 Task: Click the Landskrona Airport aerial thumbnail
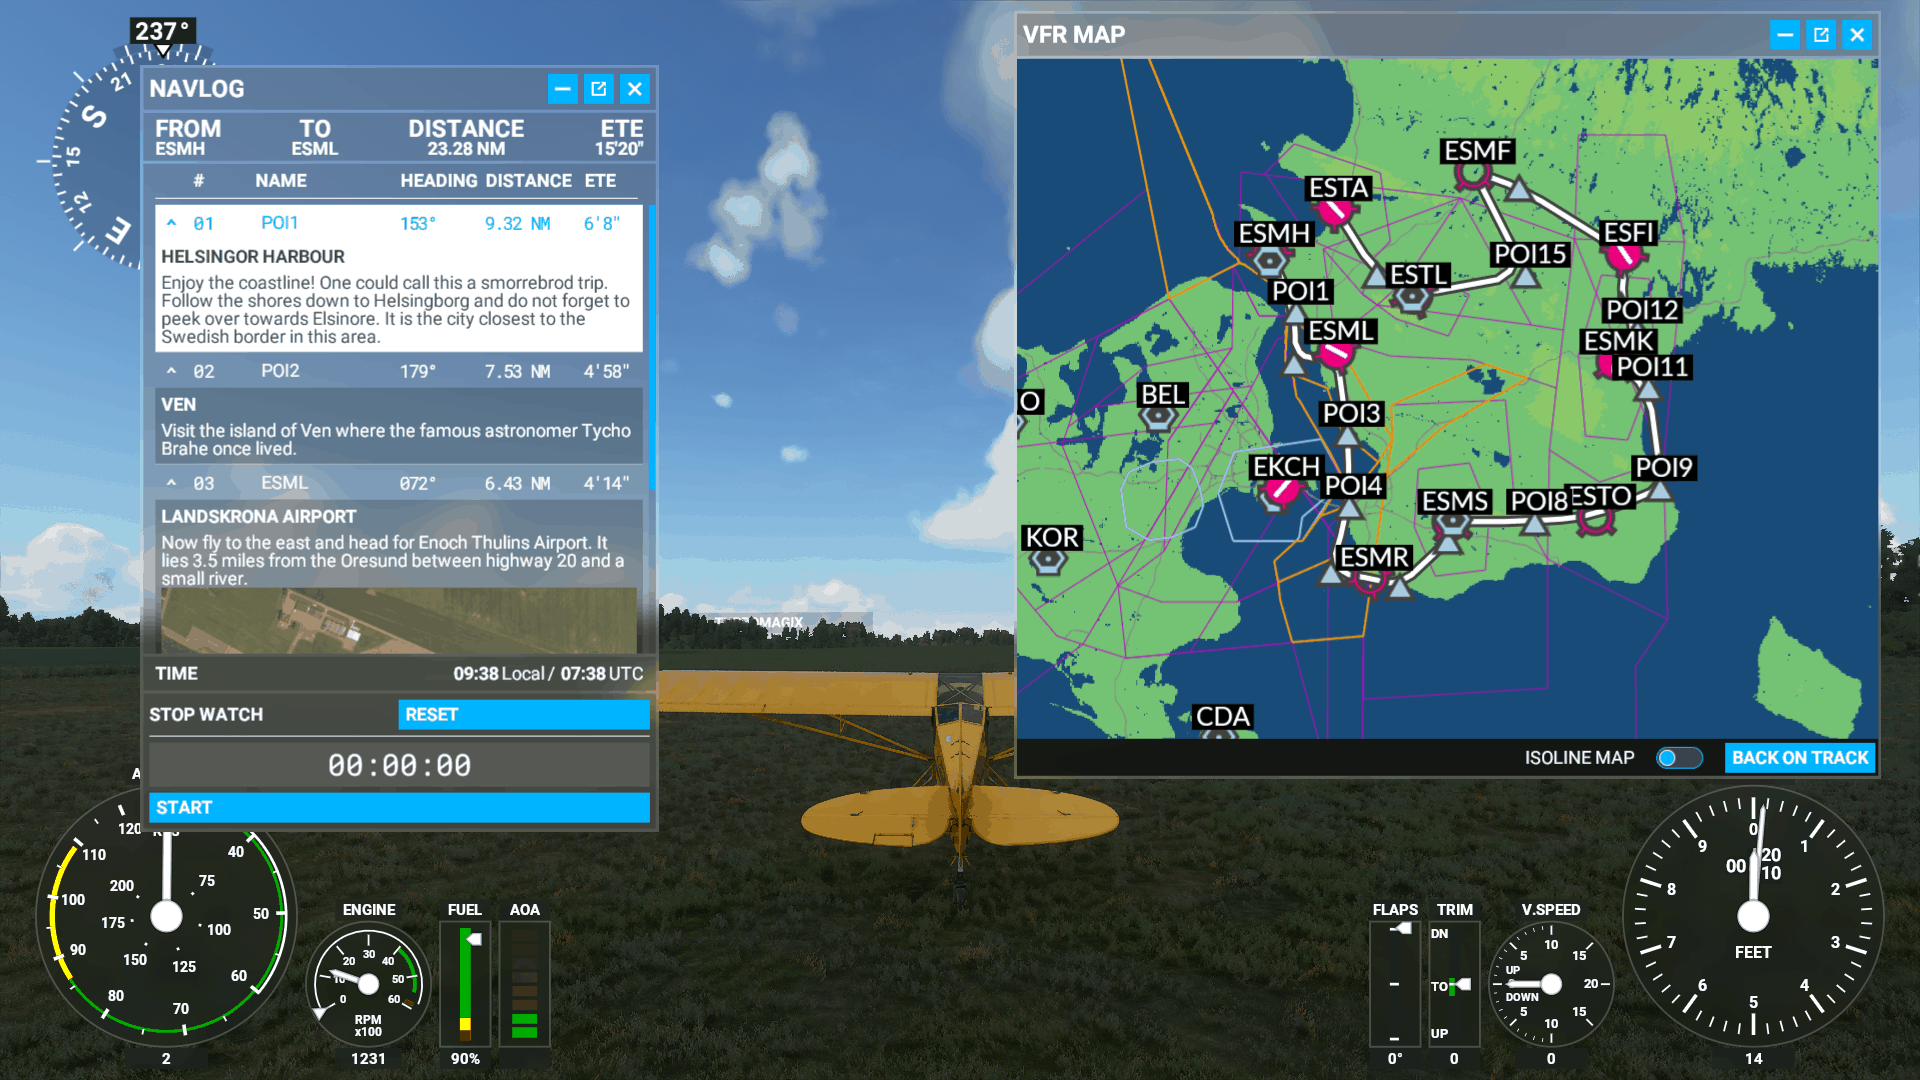pyautogui.click(x=398, y=620)
